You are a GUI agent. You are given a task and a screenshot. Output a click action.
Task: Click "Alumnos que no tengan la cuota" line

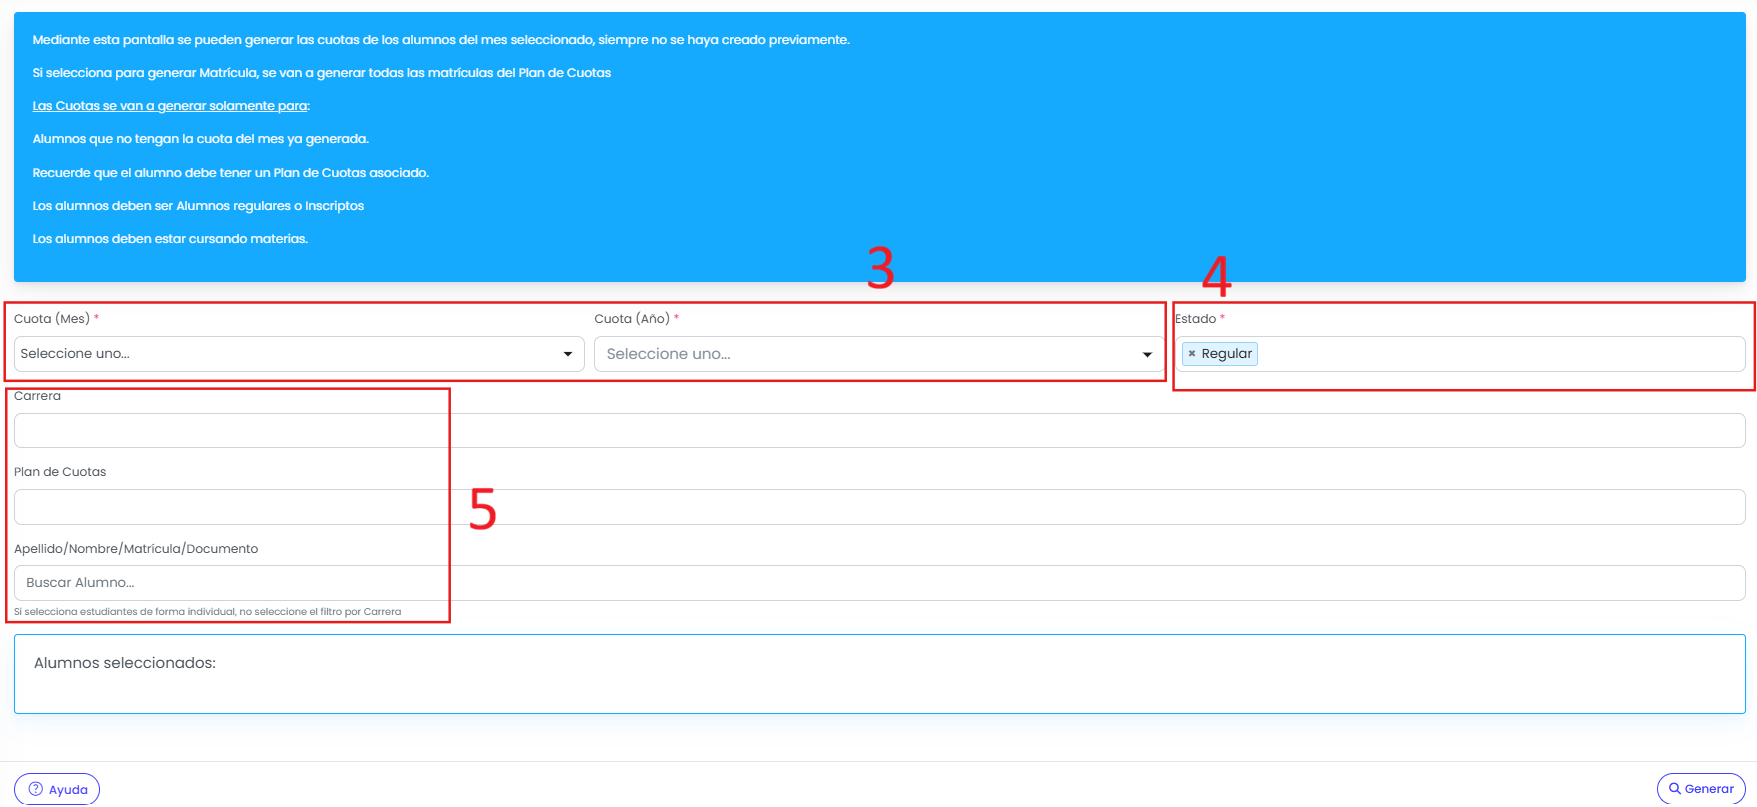(201, 139)
